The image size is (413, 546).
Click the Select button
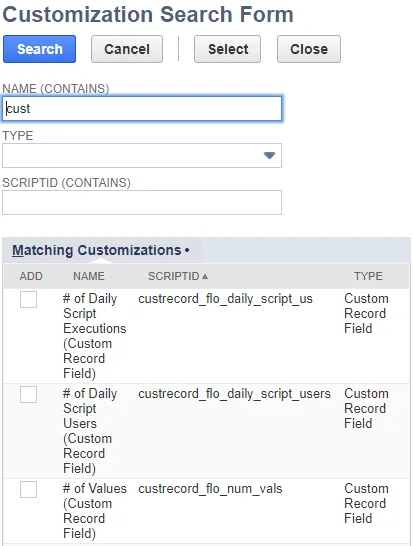click(x=227, y=49)
